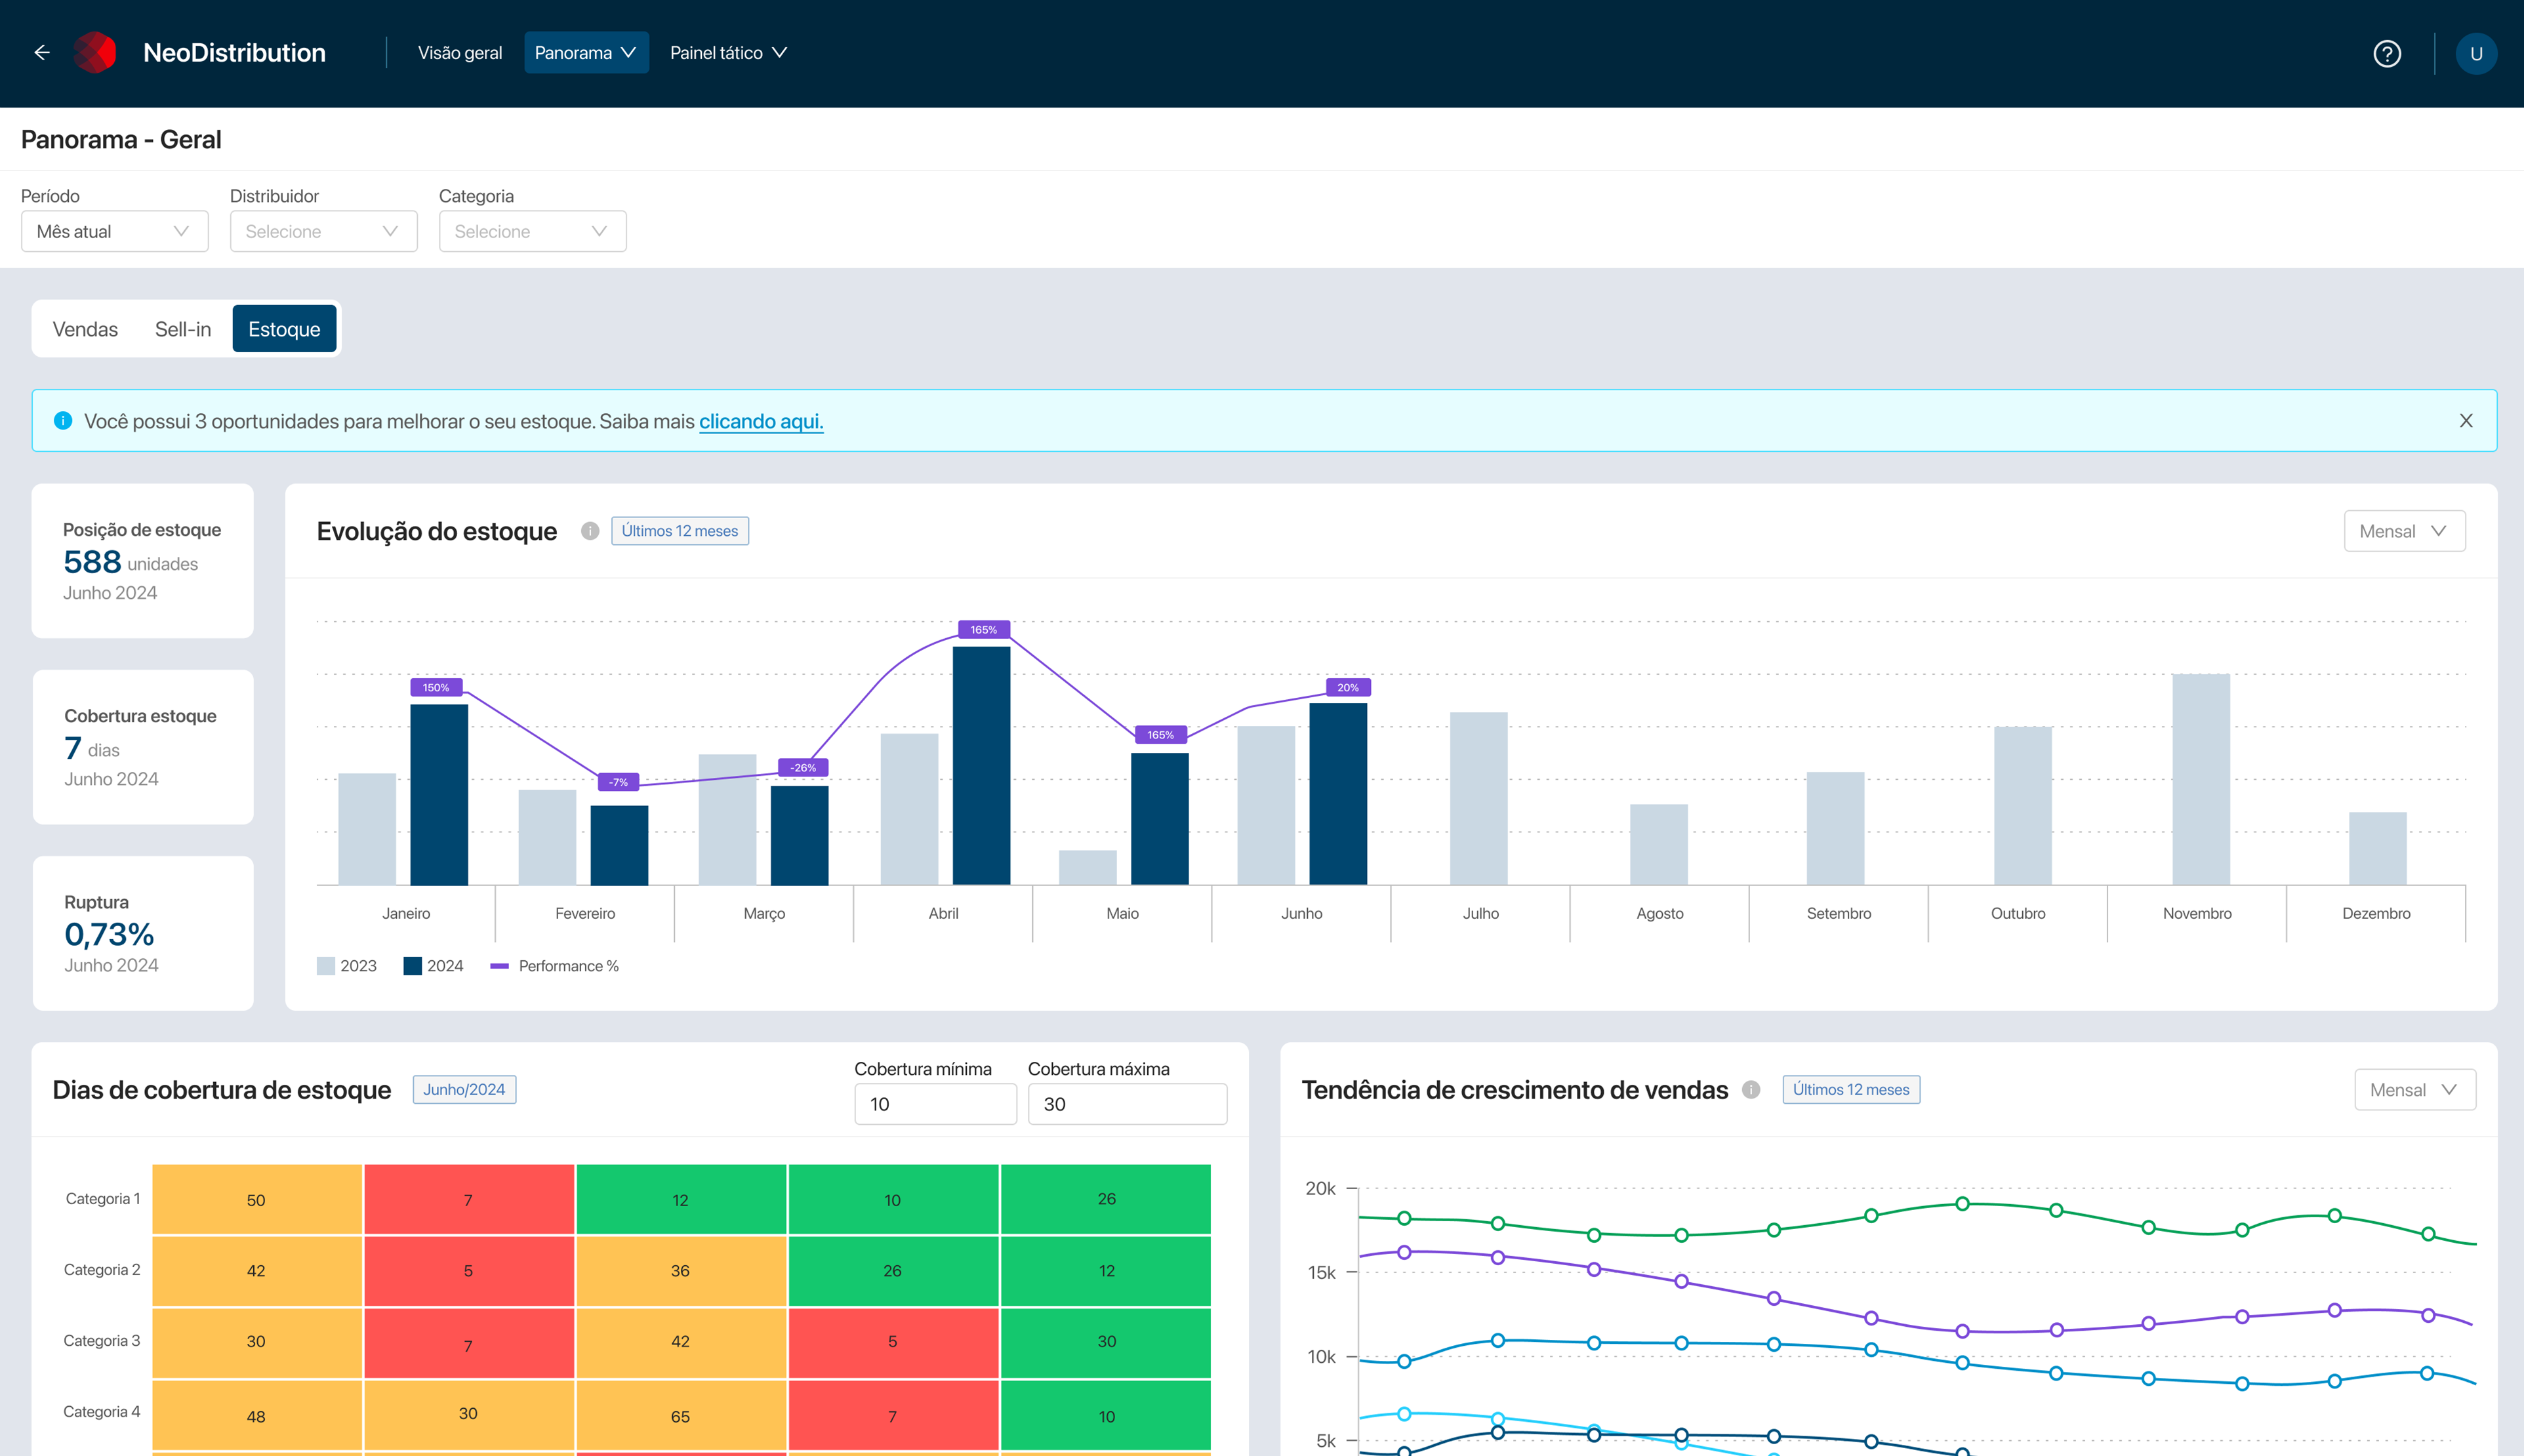Viewport: 2524px width, 1456px height.
Task: Open Mensal dropdown in Evolução do estoque
Action: 2404,531
